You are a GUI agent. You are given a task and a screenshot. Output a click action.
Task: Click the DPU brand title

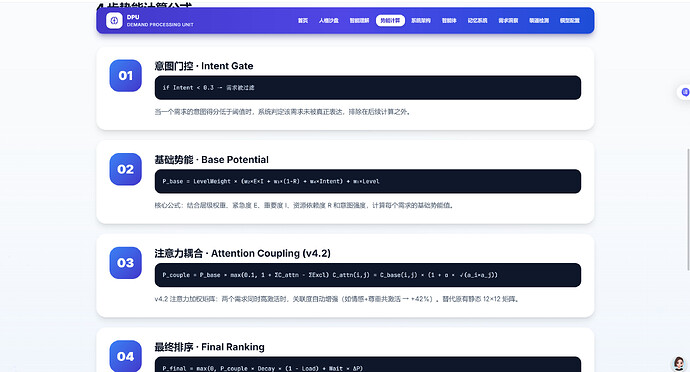[133, 17]
